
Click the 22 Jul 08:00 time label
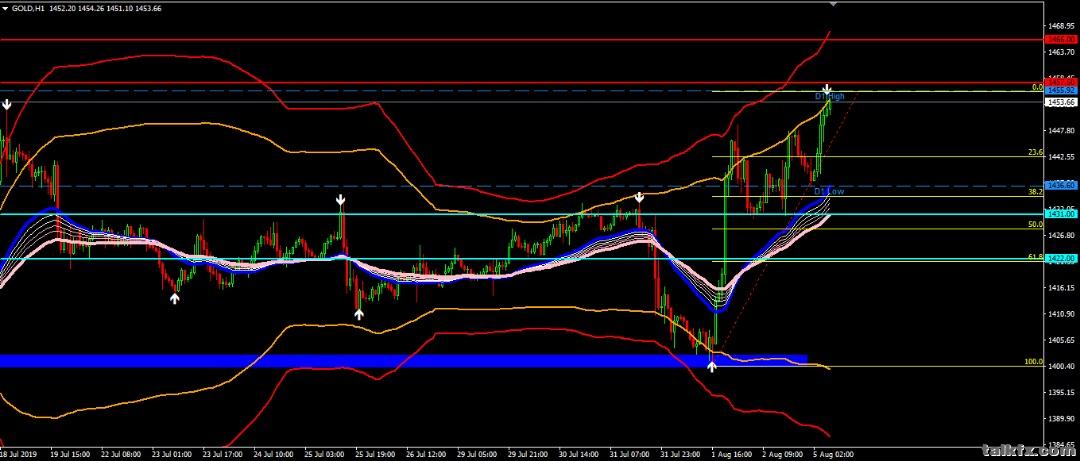121,455
